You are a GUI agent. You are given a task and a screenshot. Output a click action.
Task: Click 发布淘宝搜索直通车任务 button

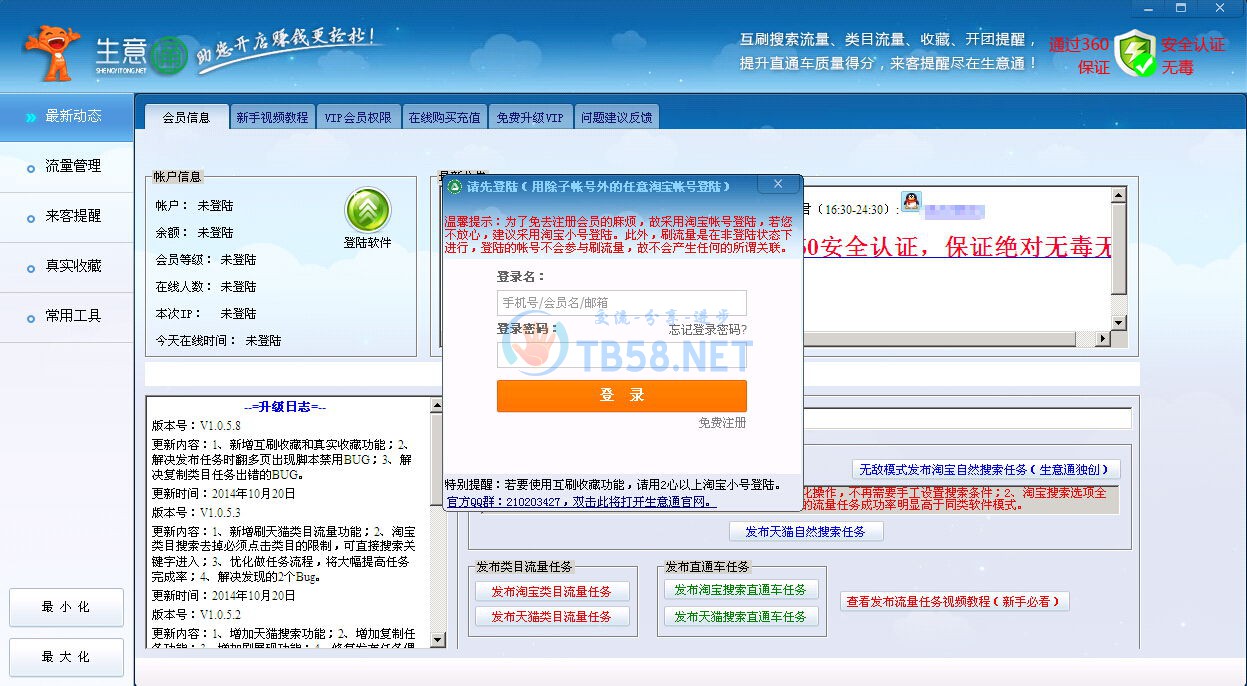tap(741, 590)
